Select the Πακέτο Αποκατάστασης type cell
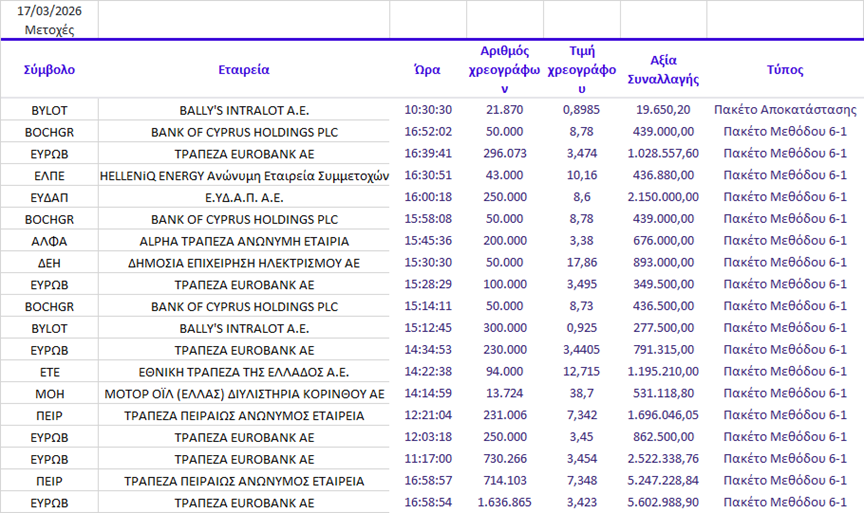Screen dimensions: 864x513 (x=785, y=110)
